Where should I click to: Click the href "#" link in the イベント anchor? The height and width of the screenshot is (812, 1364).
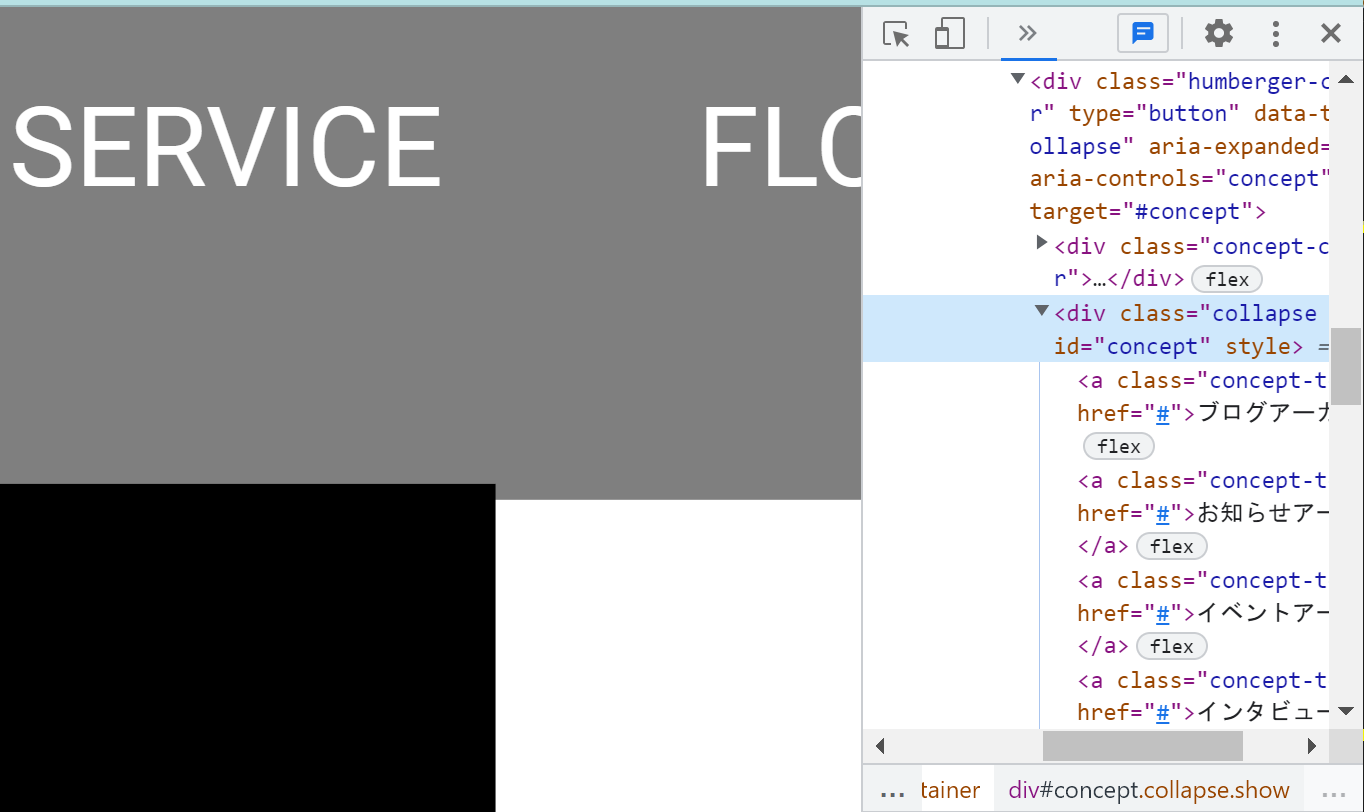[x=1162, y=612]
